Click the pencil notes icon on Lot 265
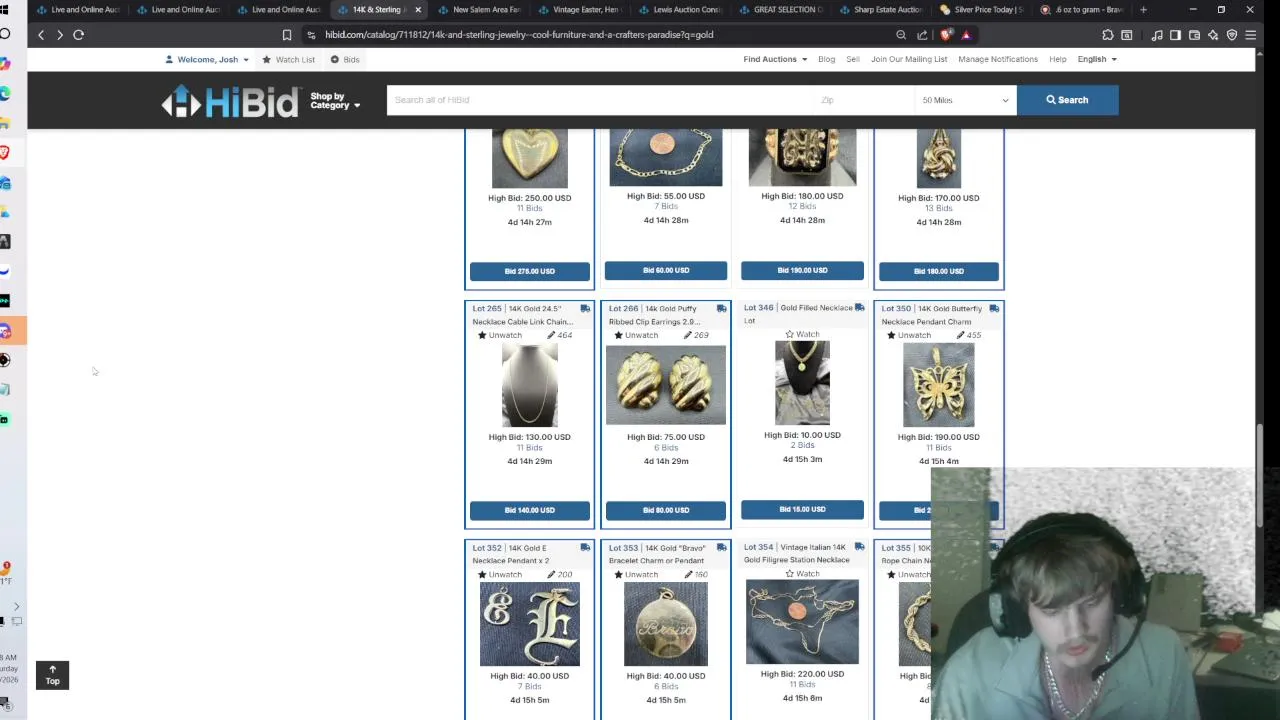This screenshot has width=1280, height=720. (x=551, y=335)
